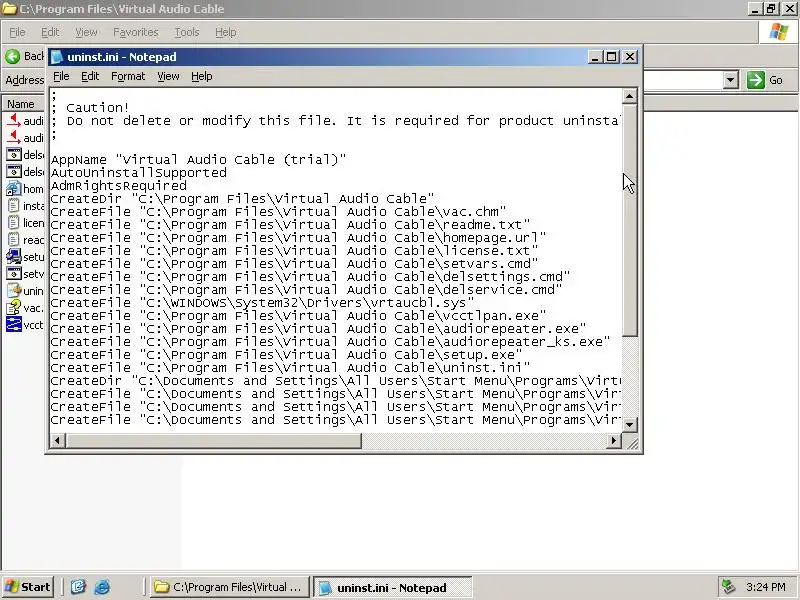Click Notepad scroll up arrow

click(x=630, y=96)
